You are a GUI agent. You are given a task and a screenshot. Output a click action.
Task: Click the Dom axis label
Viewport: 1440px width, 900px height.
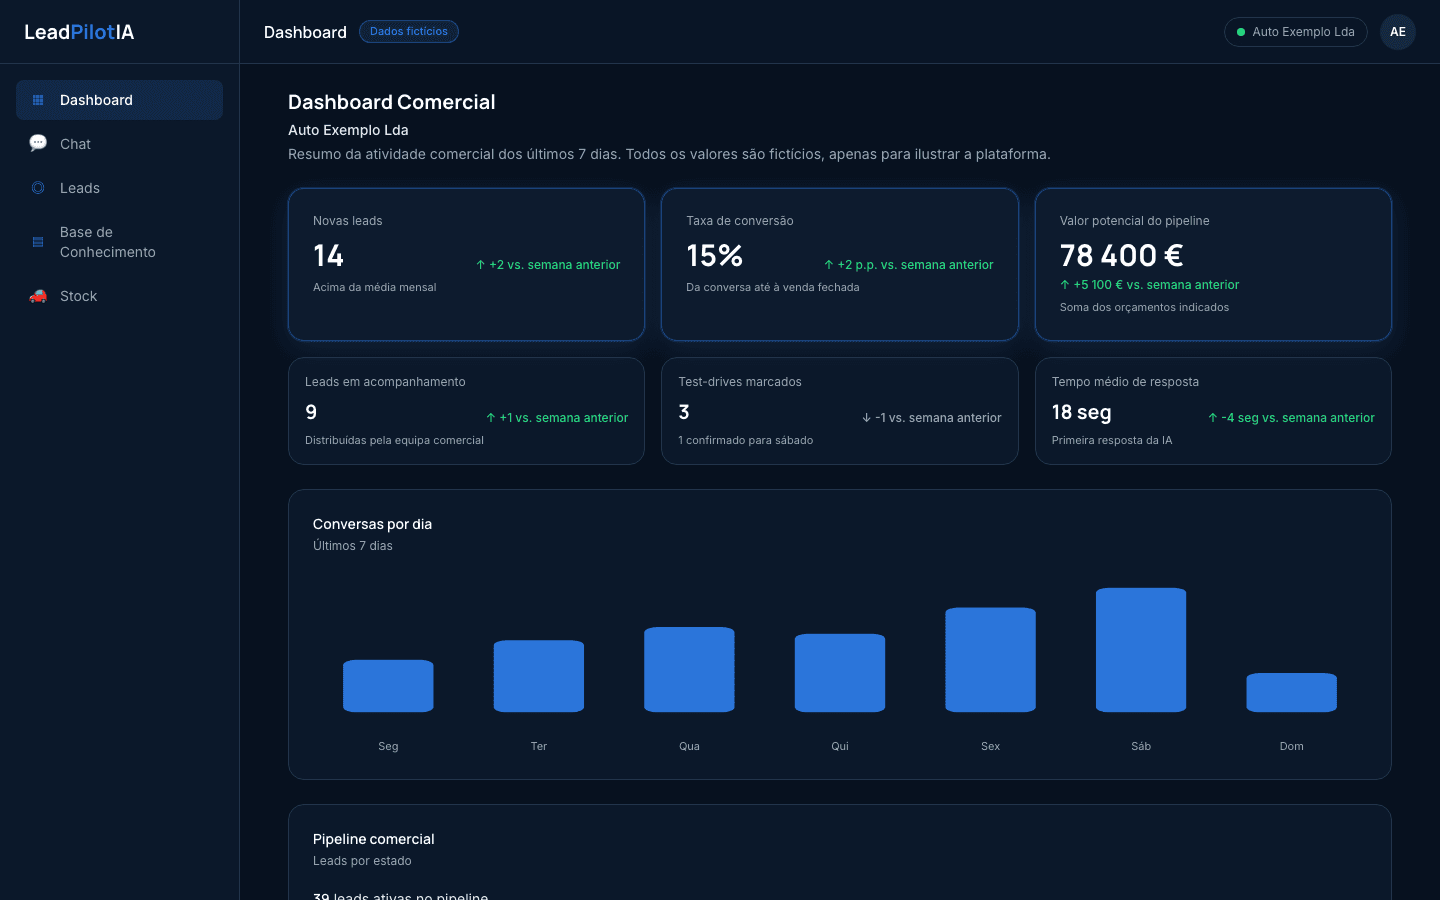pyautogui.click(x=1292, y=746)
